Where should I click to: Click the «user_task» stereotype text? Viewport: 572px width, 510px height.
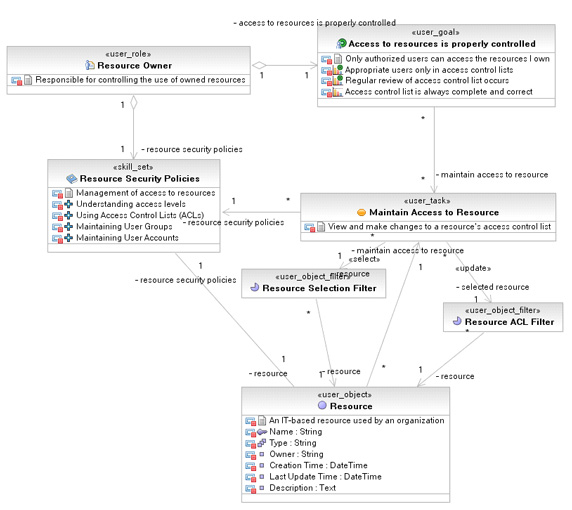coord(427,201)
